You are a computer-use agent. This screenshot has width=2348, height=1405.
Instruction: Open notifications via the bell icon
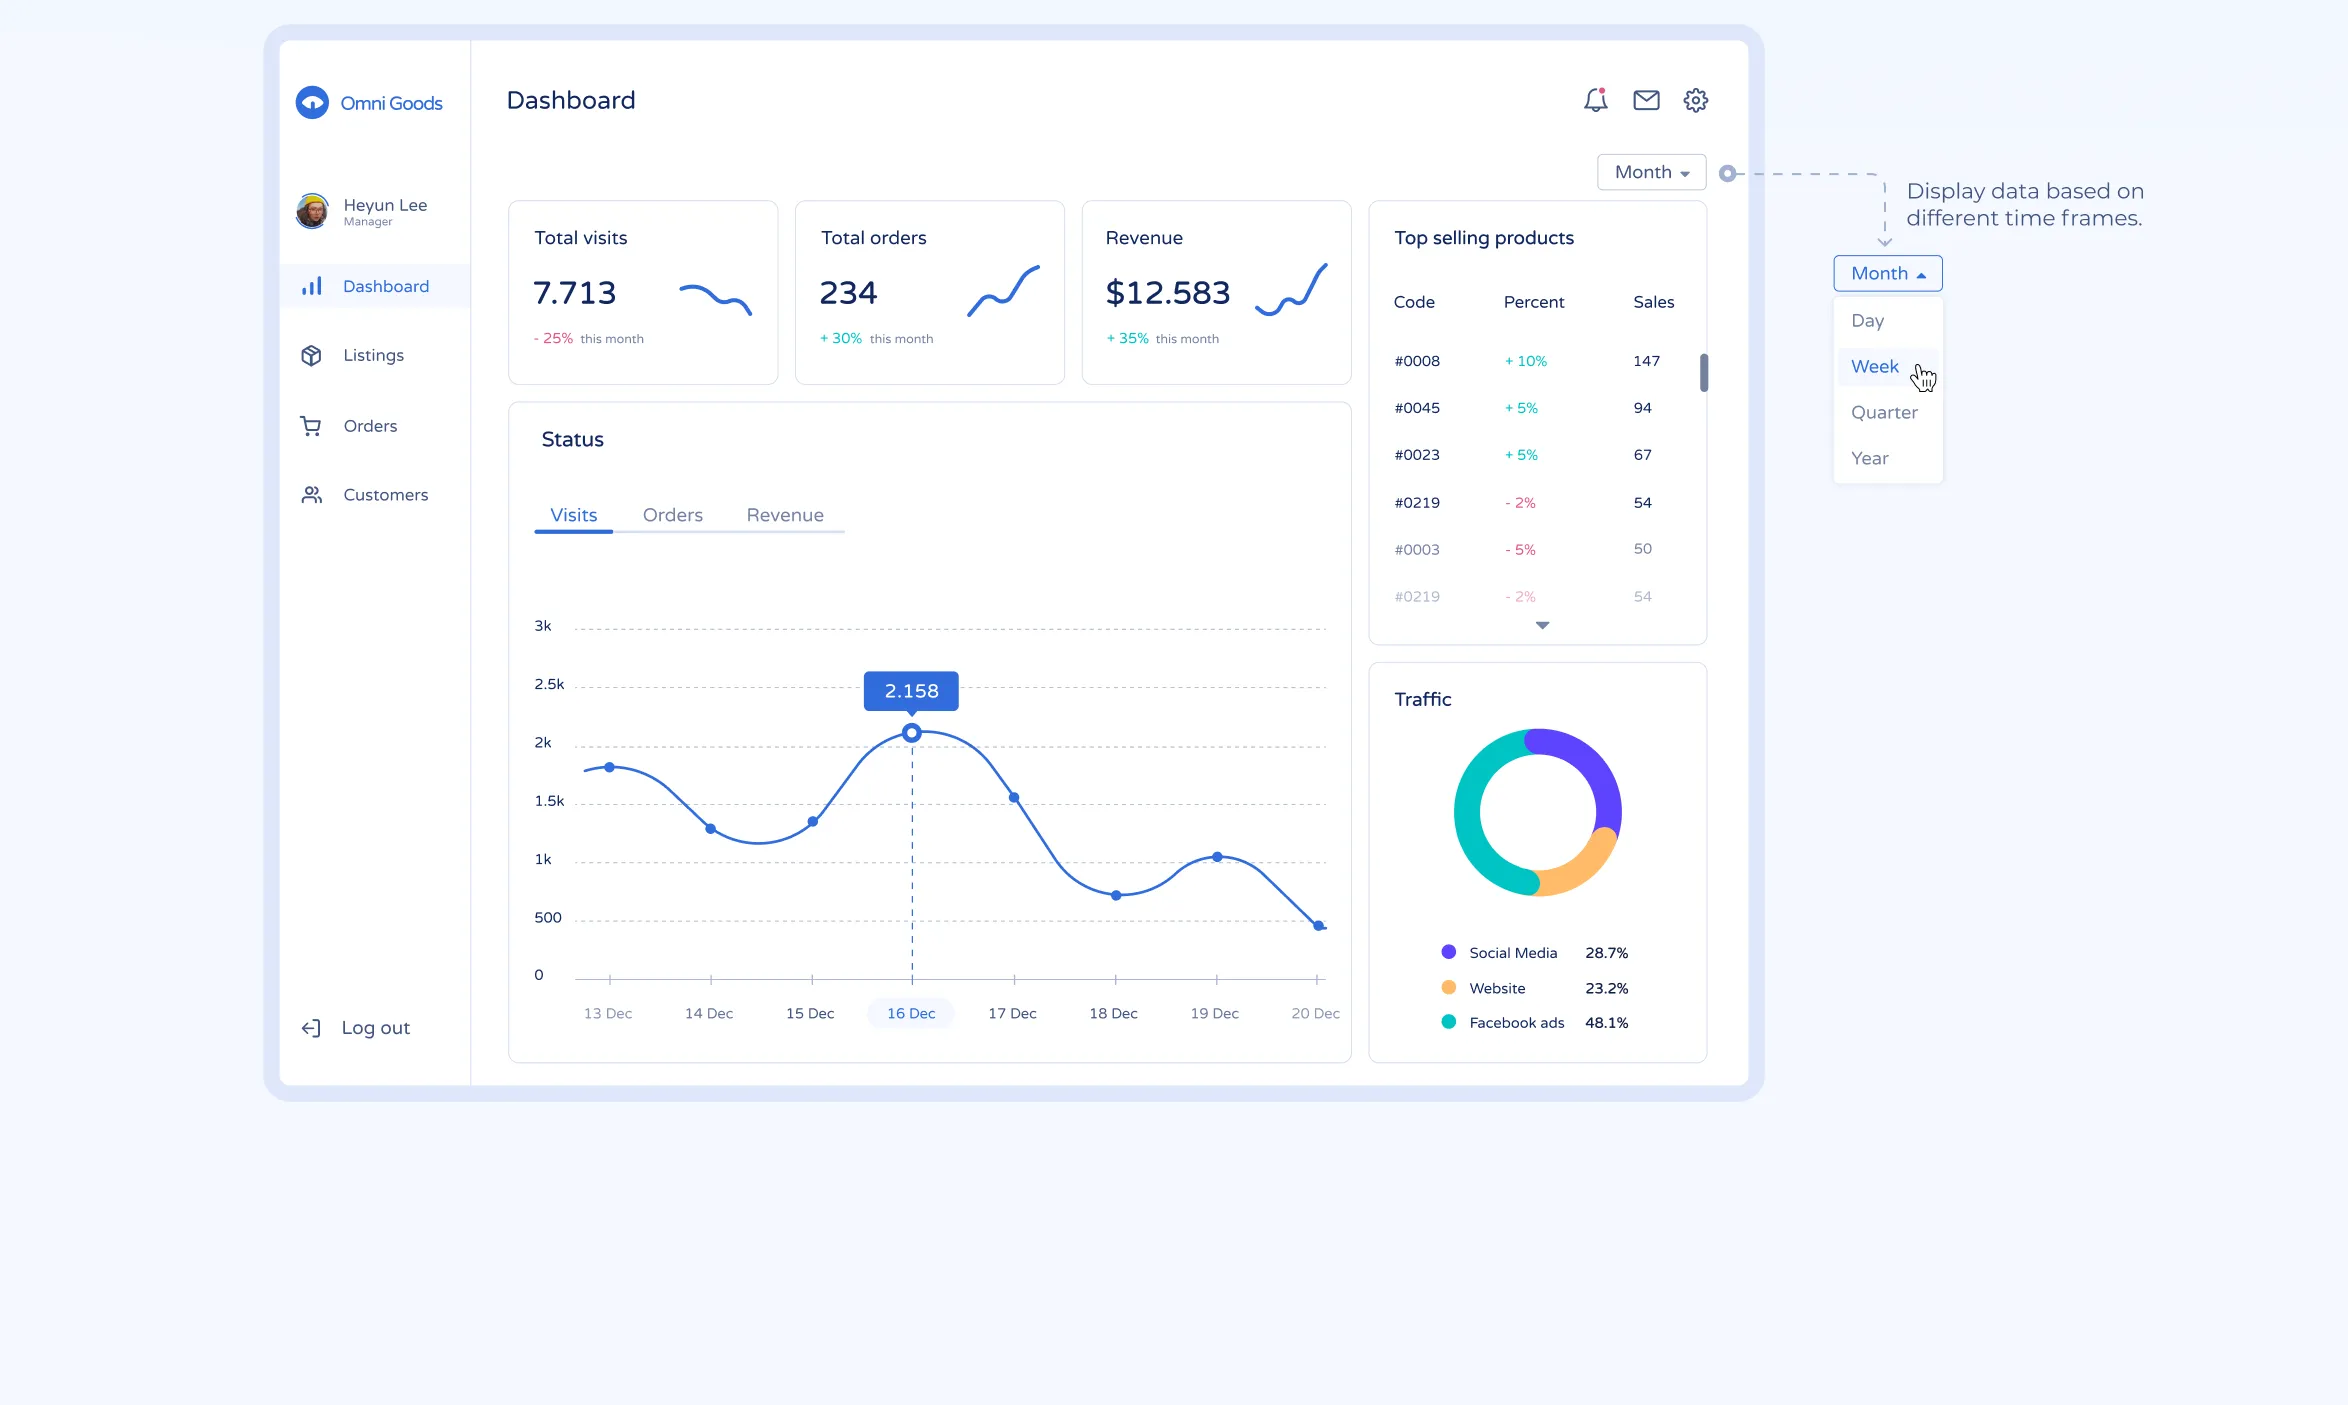pyautogui.click(x=1596, y=100)
